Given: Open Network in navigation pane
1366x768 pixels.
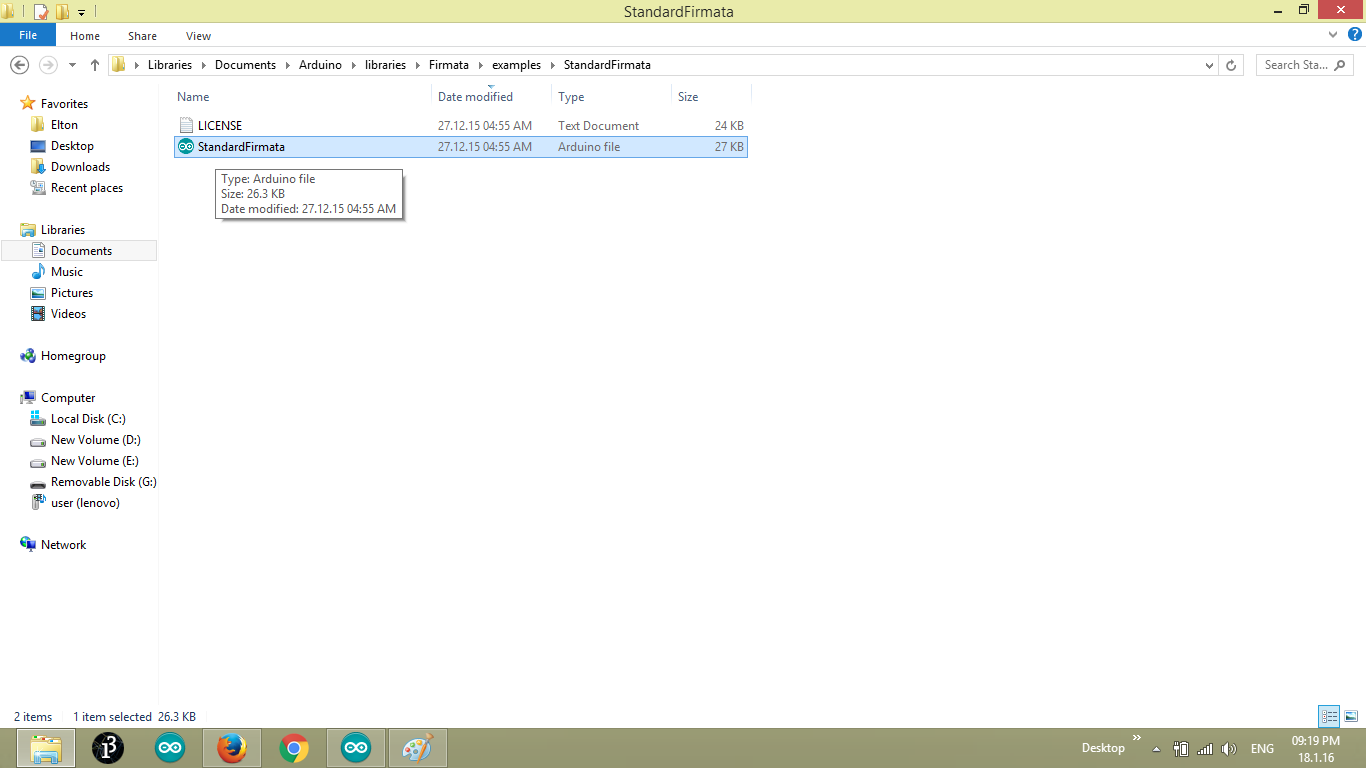Looking at the screenshot, I should click(63, 545).
